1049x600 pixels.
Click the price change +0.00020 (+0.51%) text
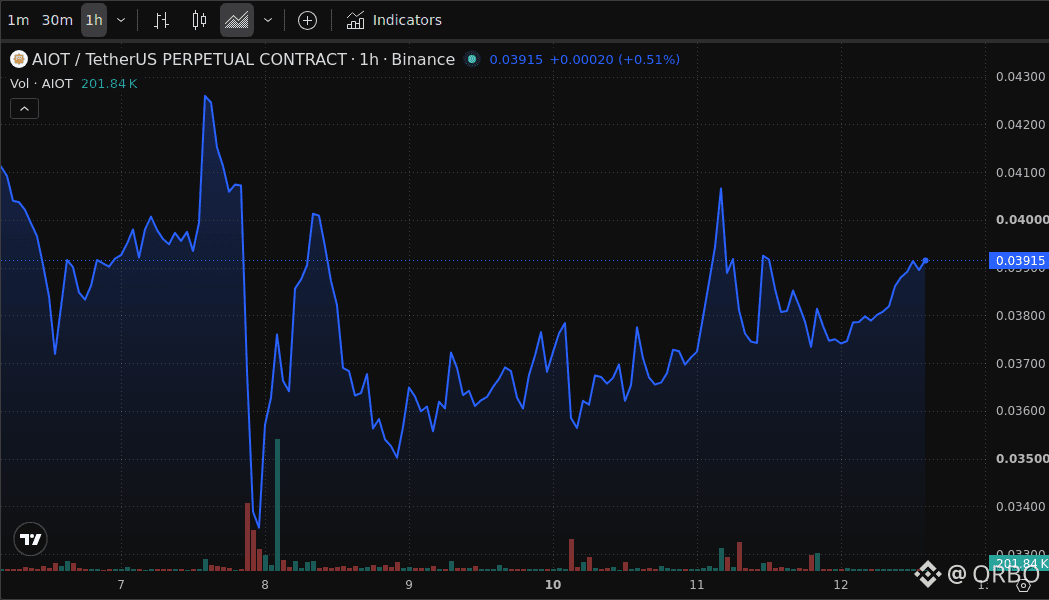[x=615, y=60]
